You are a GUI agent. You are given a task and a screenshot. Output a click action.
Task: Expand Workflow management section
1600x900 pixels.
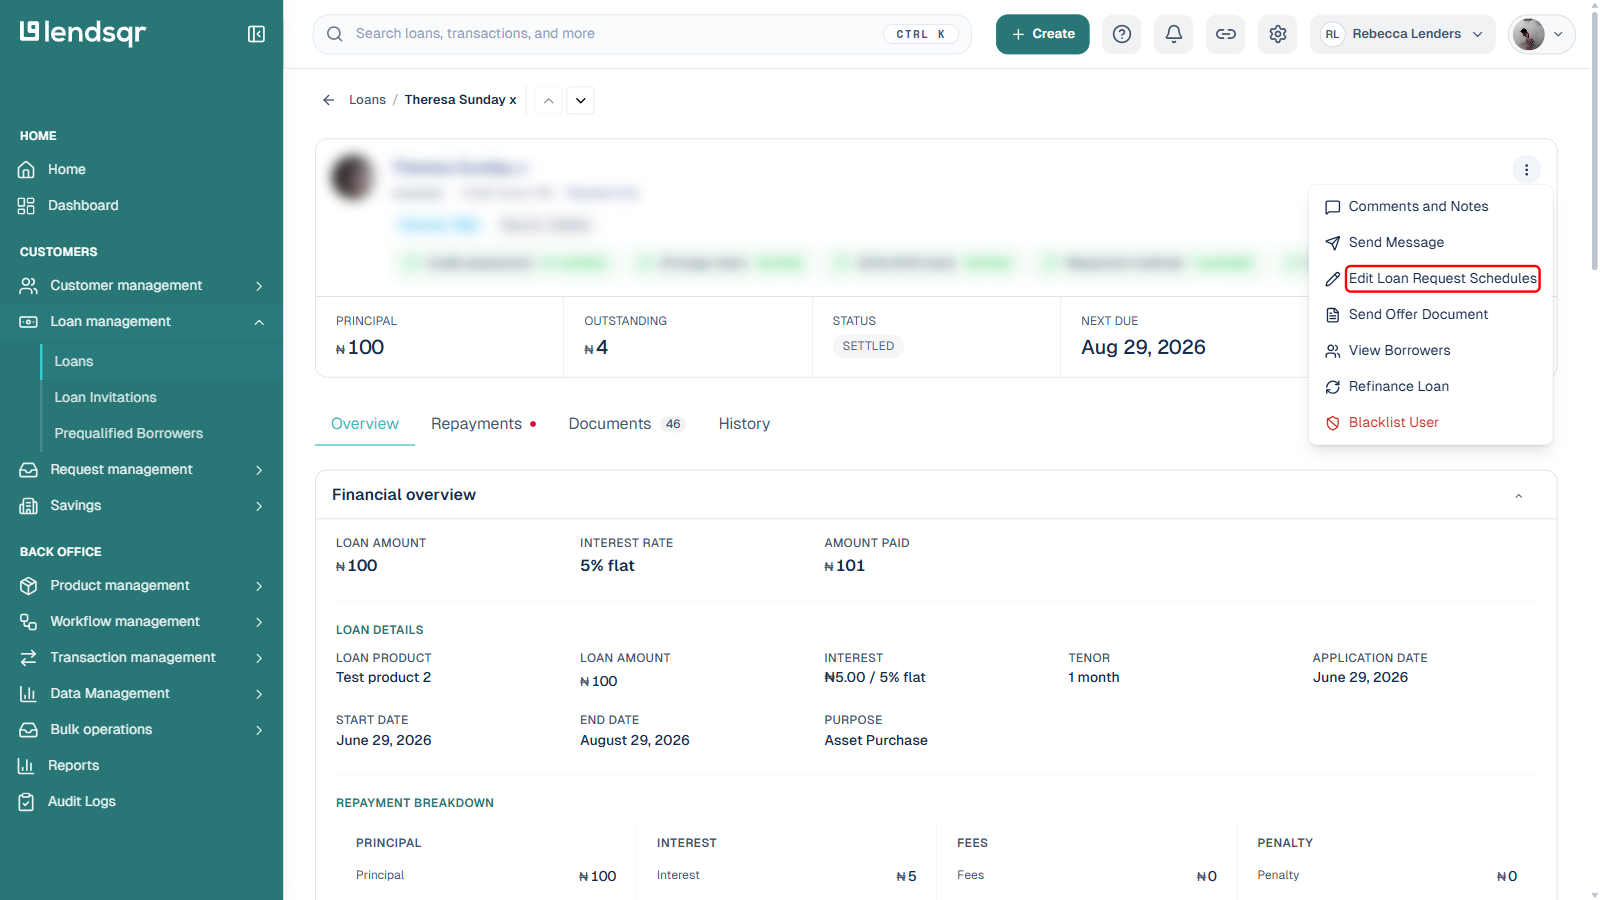point(141,621)
